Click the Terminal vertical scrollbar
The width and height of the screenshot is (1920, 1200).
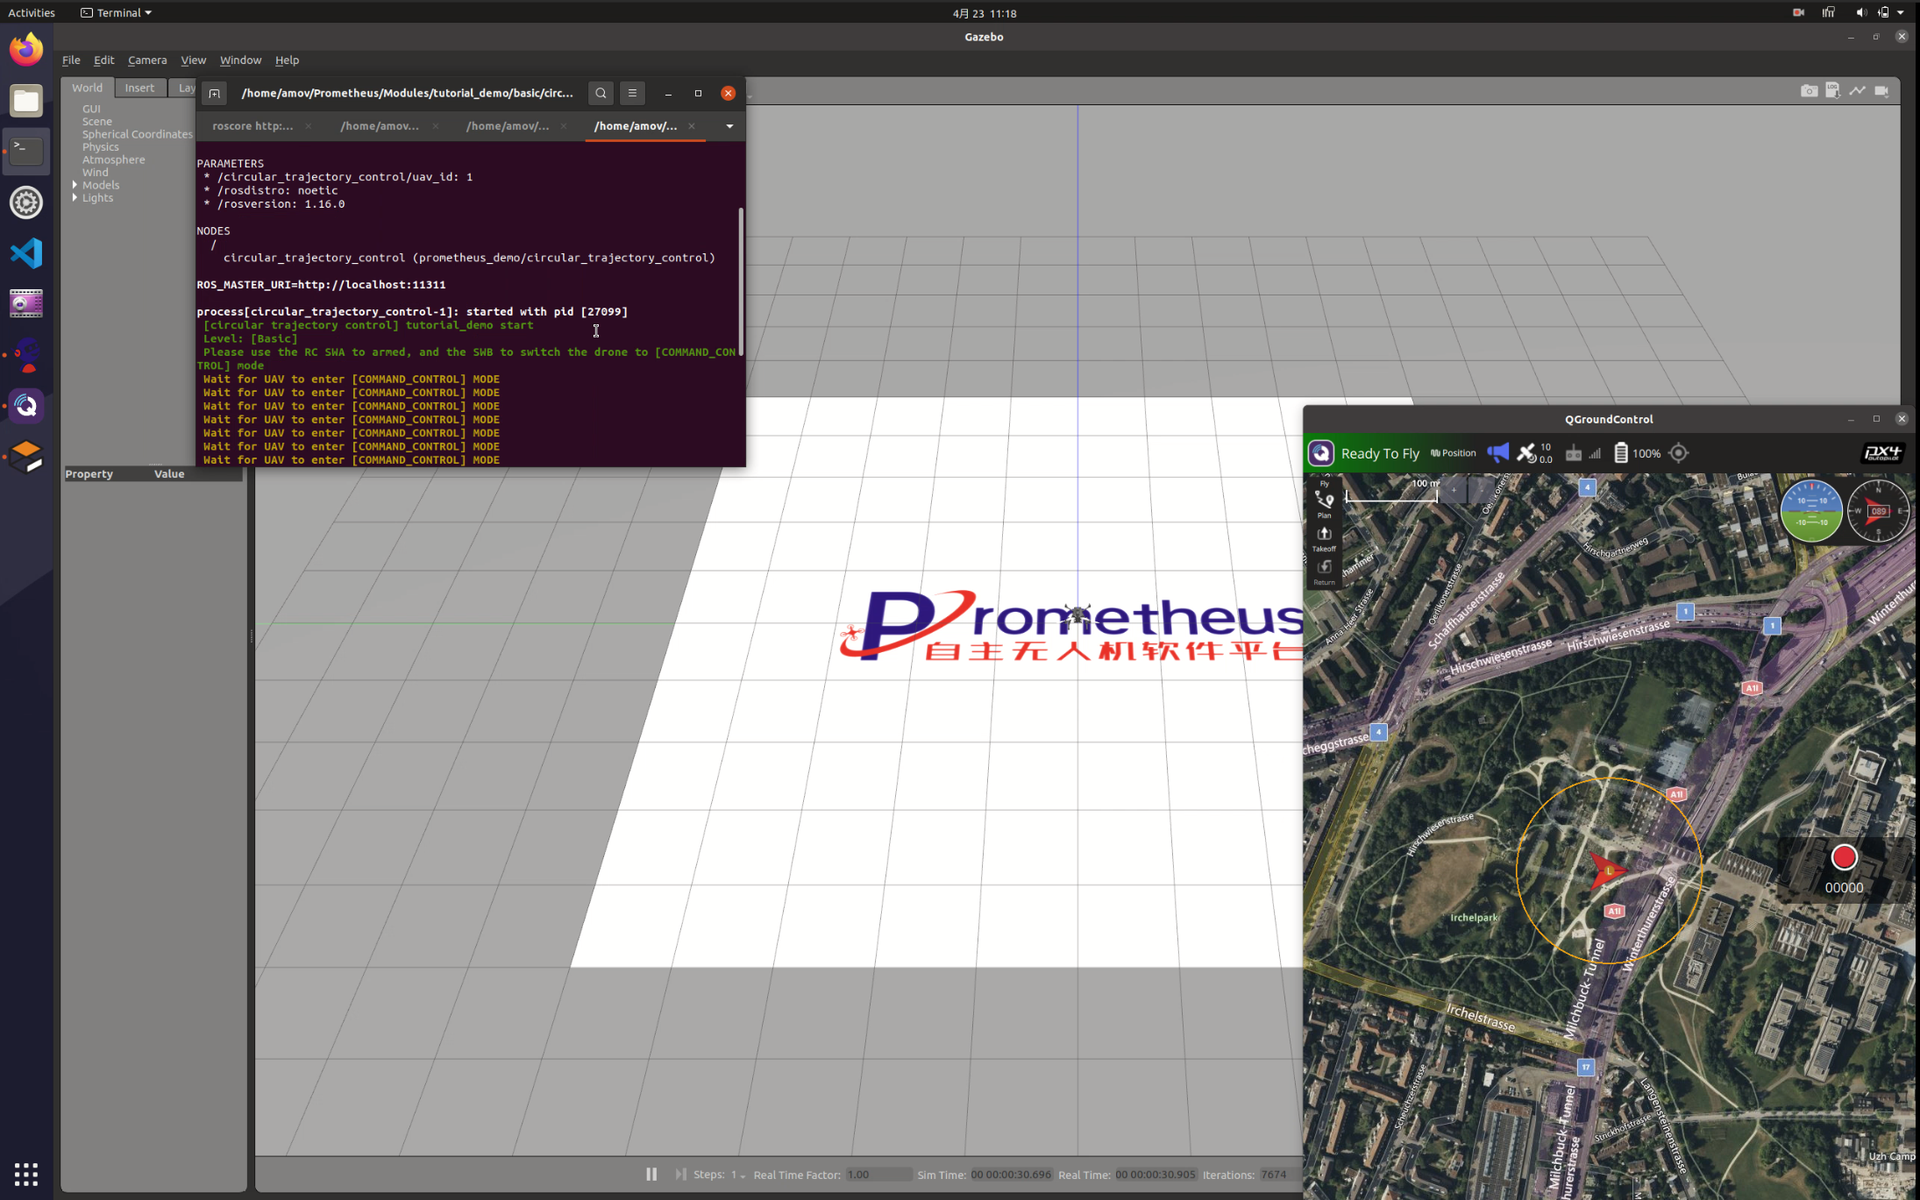(741, 281)
